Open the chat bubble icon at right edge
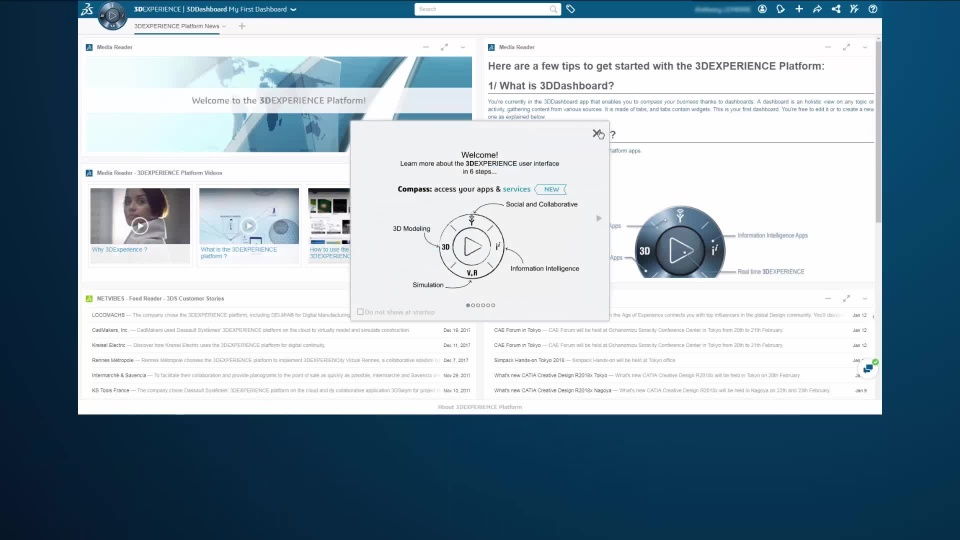The width and height of the screenshot is (960, 540). pyautogui.click(x=868, y=369)
